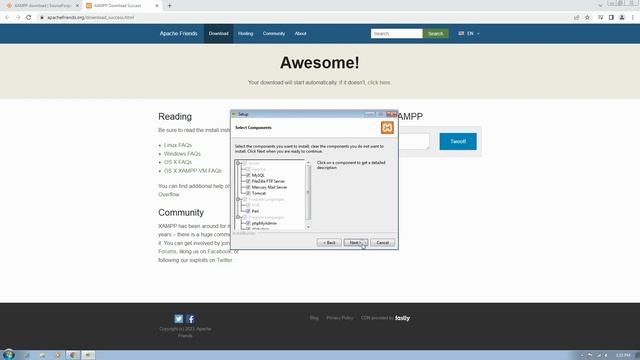Reload the page with refresh icon
Screen dimensions: 640x360
point(29,18)
